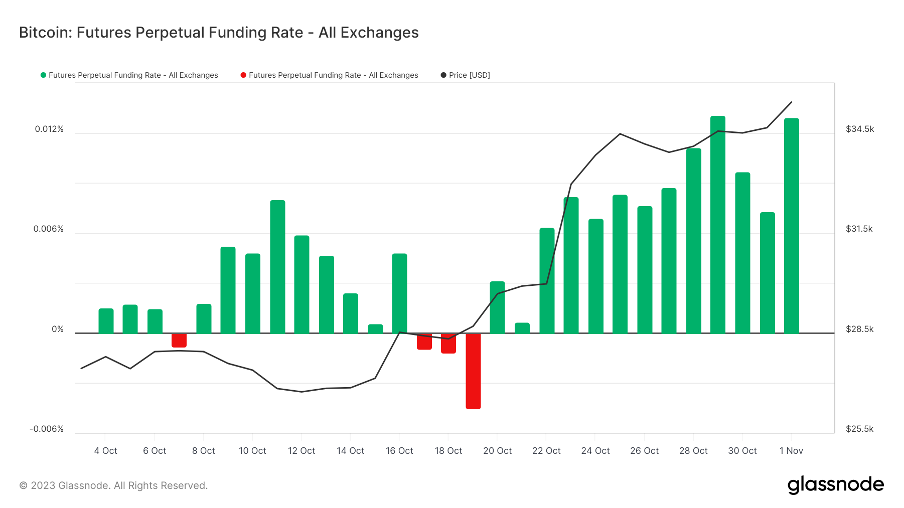Click the red legend dot for Funding Rate
The width and height of the screenshot is (904, 508).
[243, 75]
